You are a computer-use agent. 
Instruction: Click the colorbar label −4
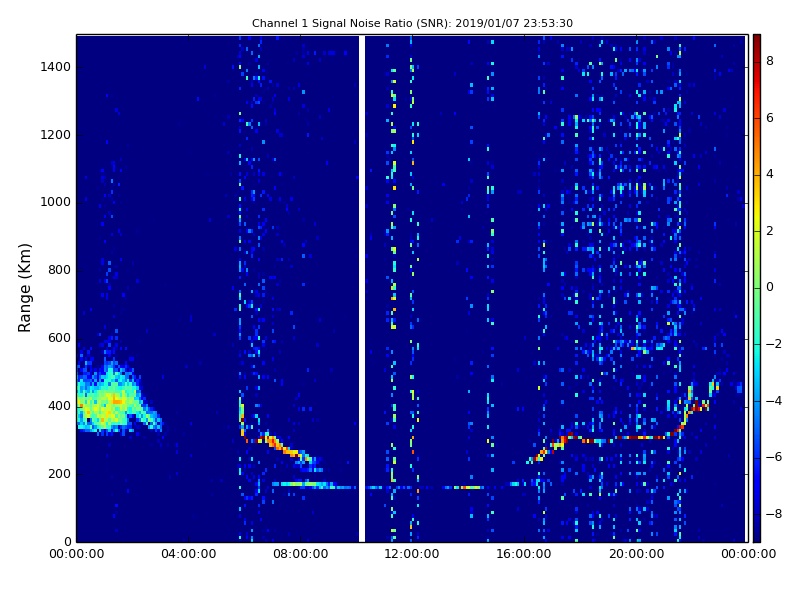click(x=774, y=401)
